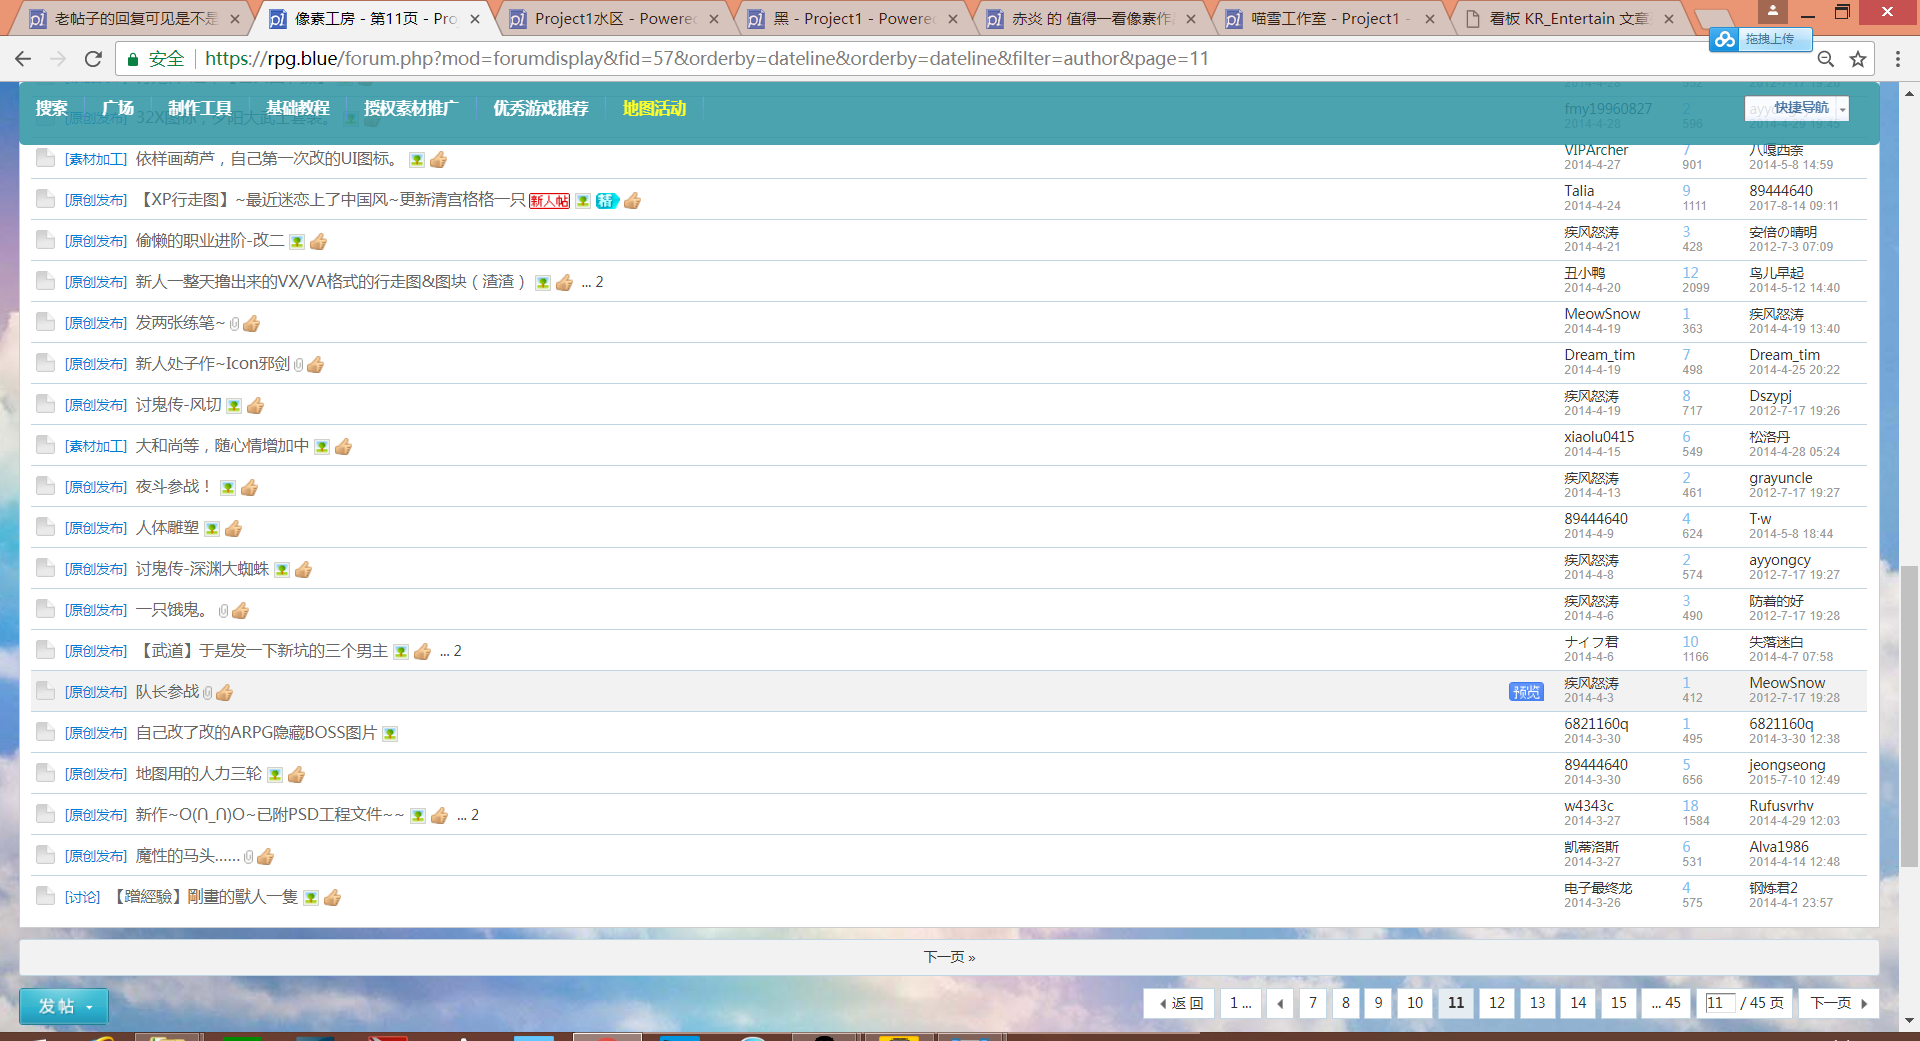Click the [素材加工] tag on 大和尚等 thread

point(96,446)
